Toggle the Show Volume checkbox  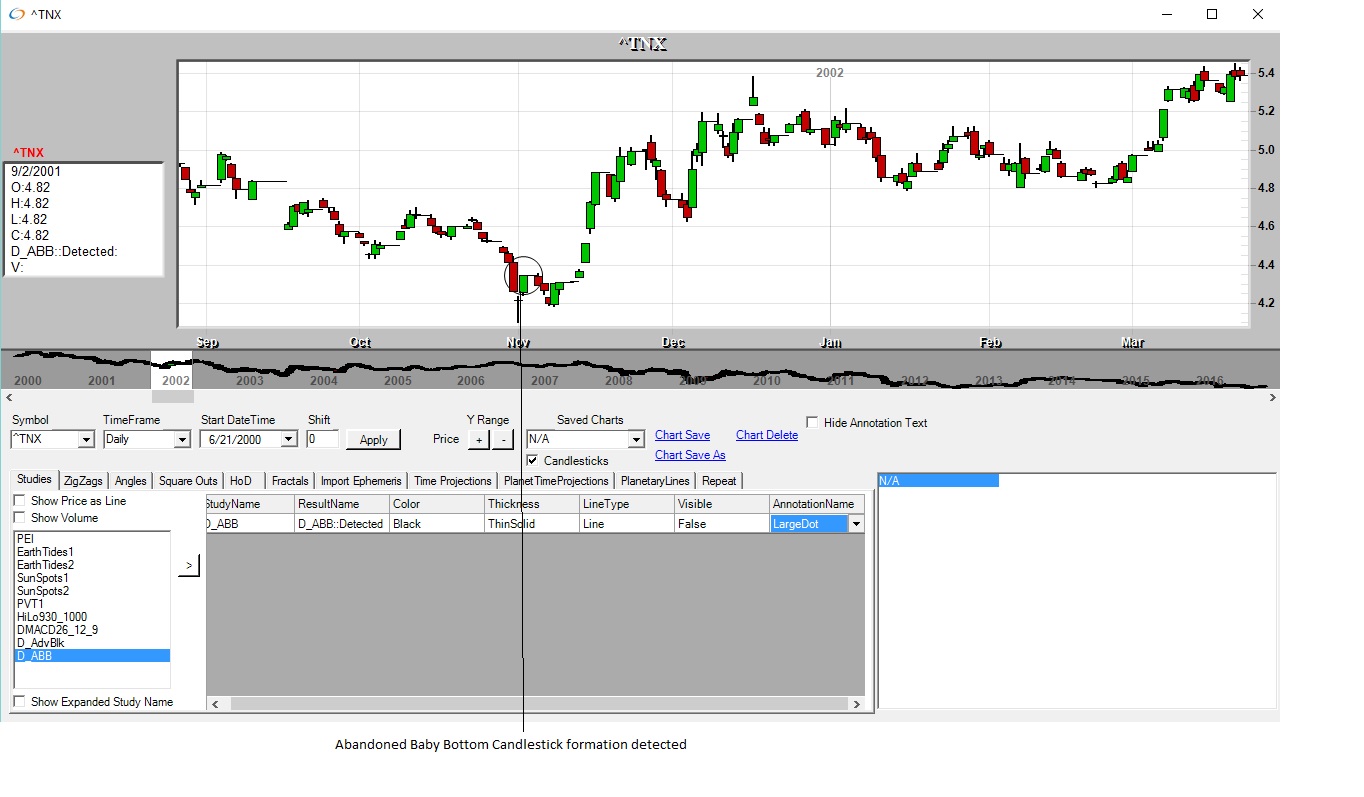(19, 518)
